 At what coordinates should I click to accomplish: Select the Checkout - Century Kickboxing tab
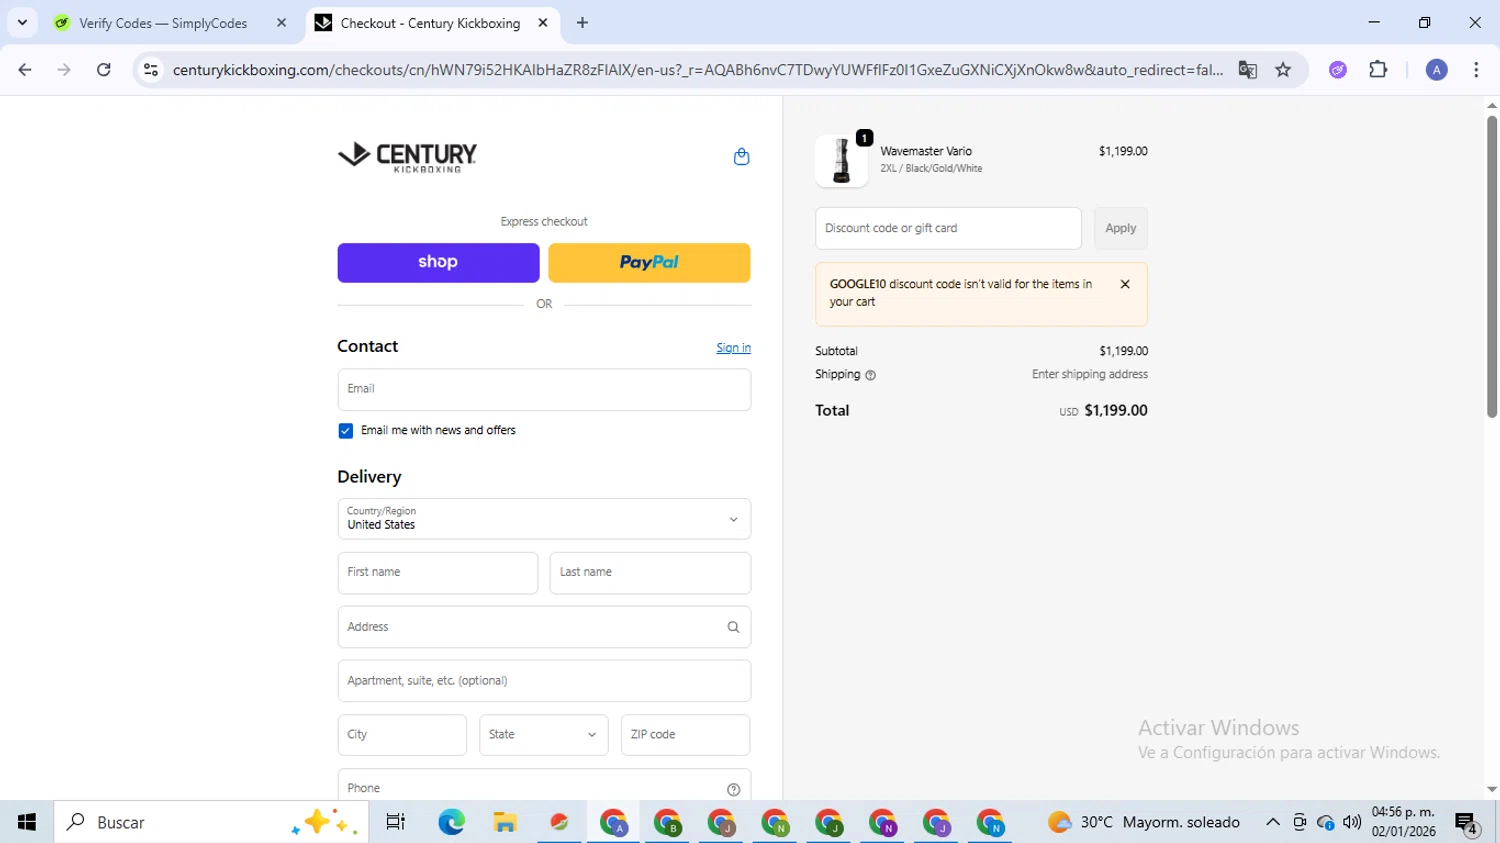coord(432,23)
